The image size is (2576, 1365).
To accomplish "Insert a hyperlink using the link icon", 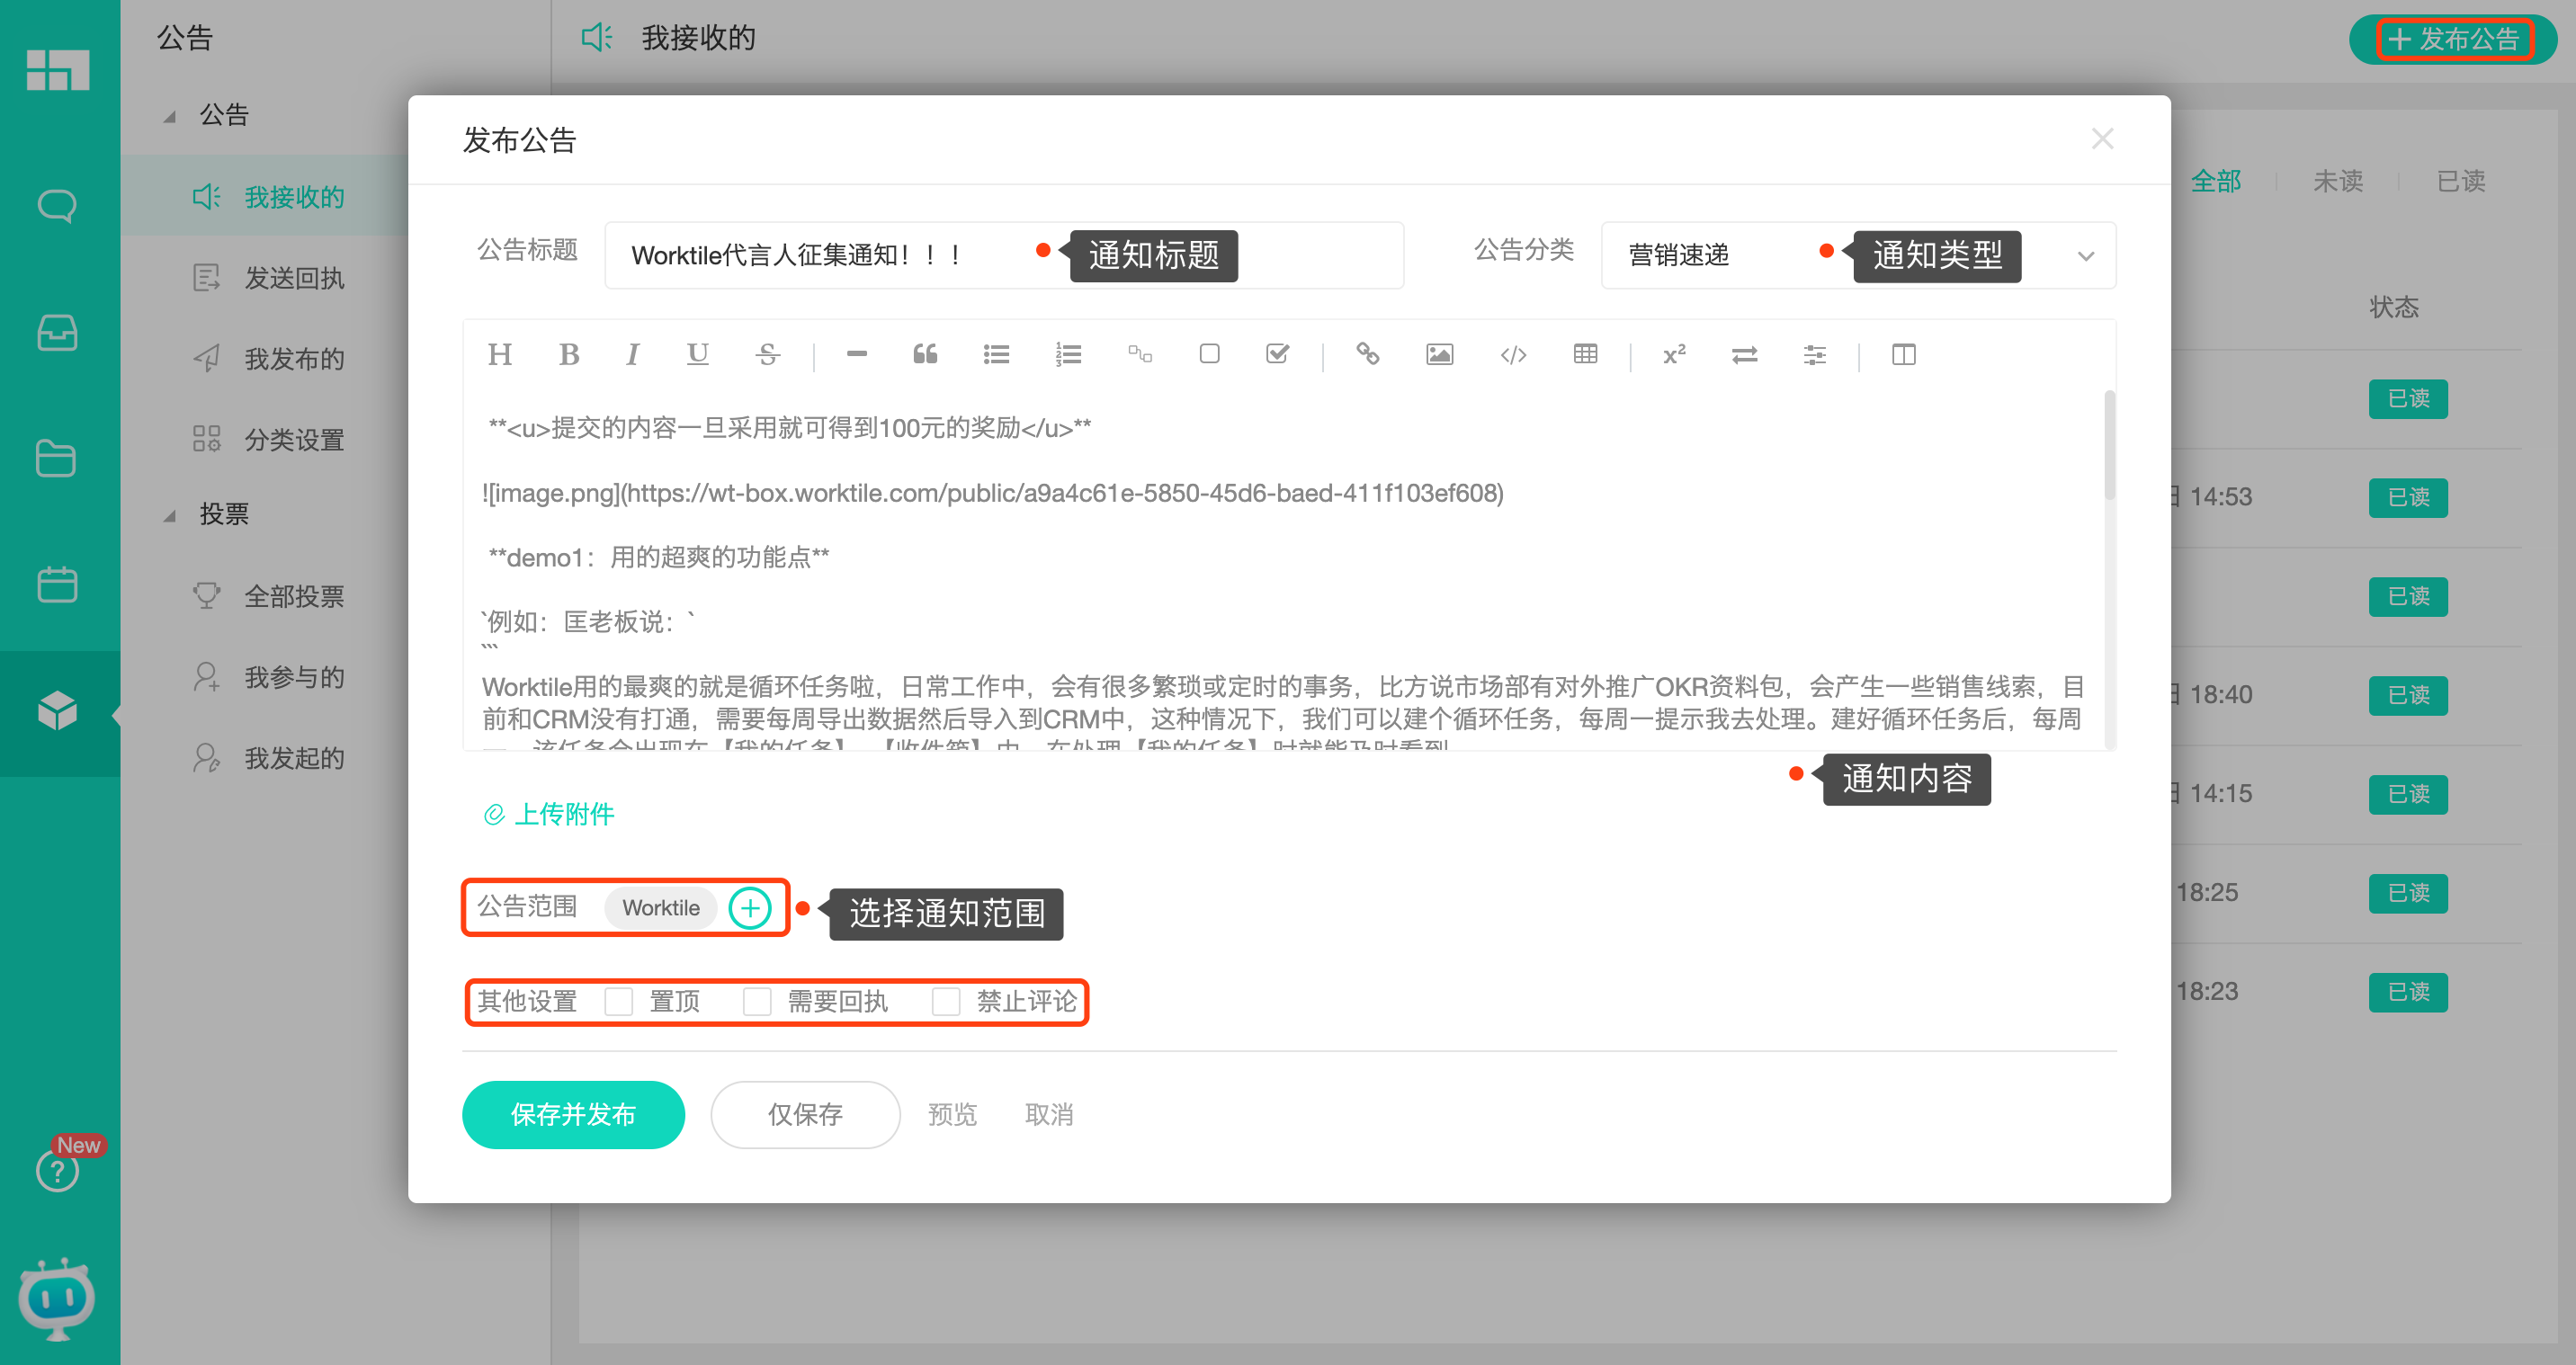I will pyautogui.click(x=1367, y=354).
